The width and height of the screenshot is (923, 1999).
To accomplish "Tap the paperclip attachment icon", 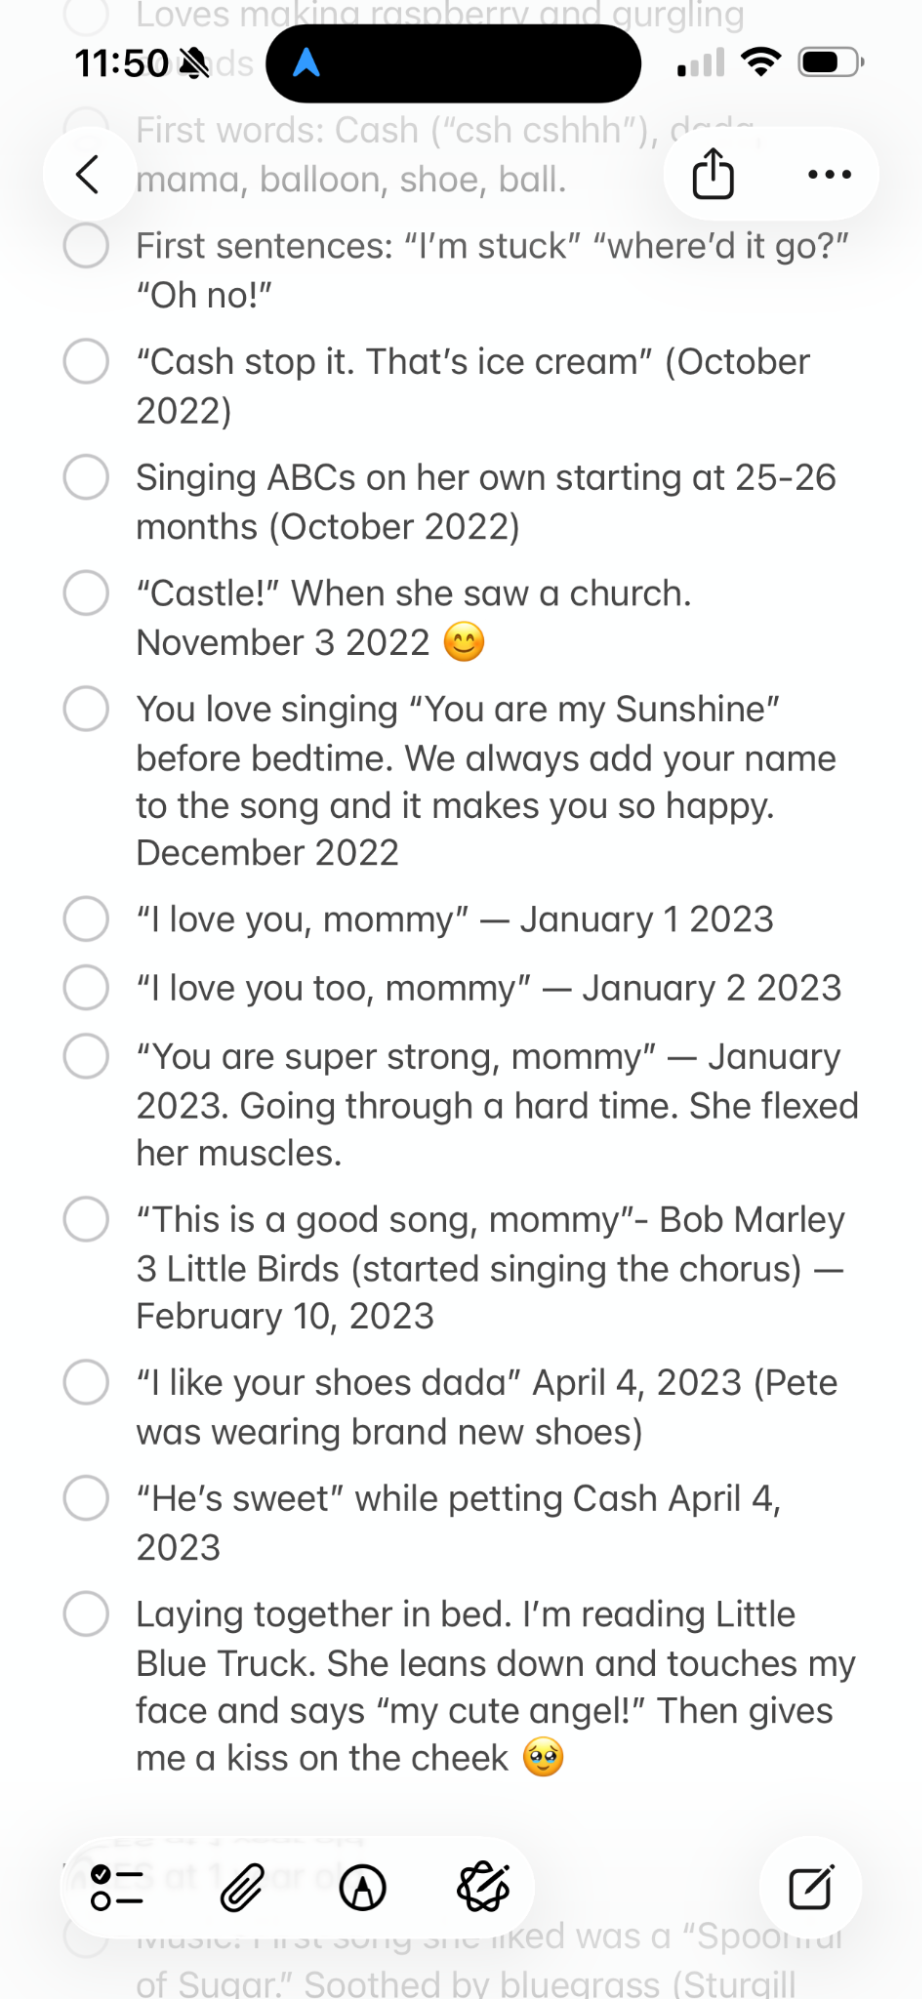I will coord(241,1887).
